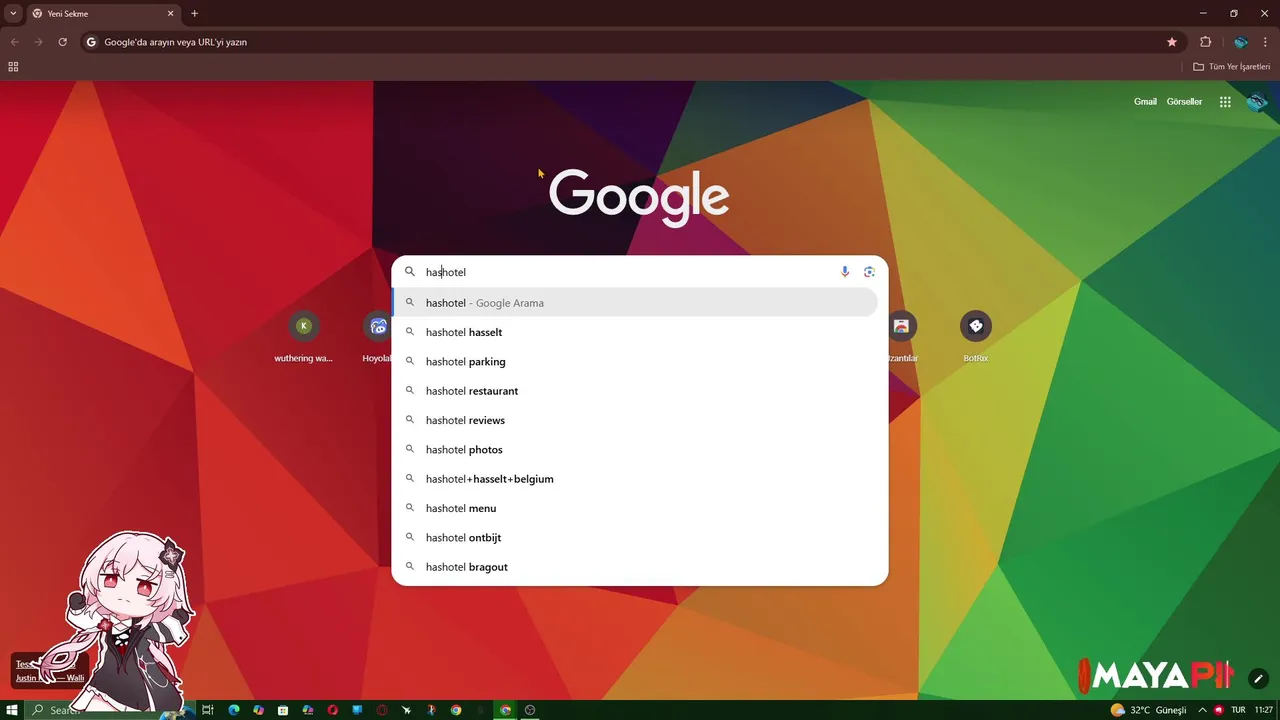This screenshot has height=720, width=1280.
Task: Open the Apps grid in bookmarks bar
Action: 13,67
